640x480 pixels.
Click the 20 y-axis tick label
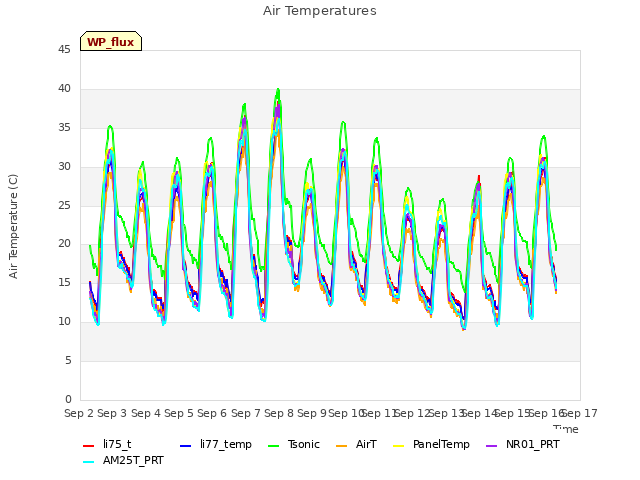click(x=64, y=243)
